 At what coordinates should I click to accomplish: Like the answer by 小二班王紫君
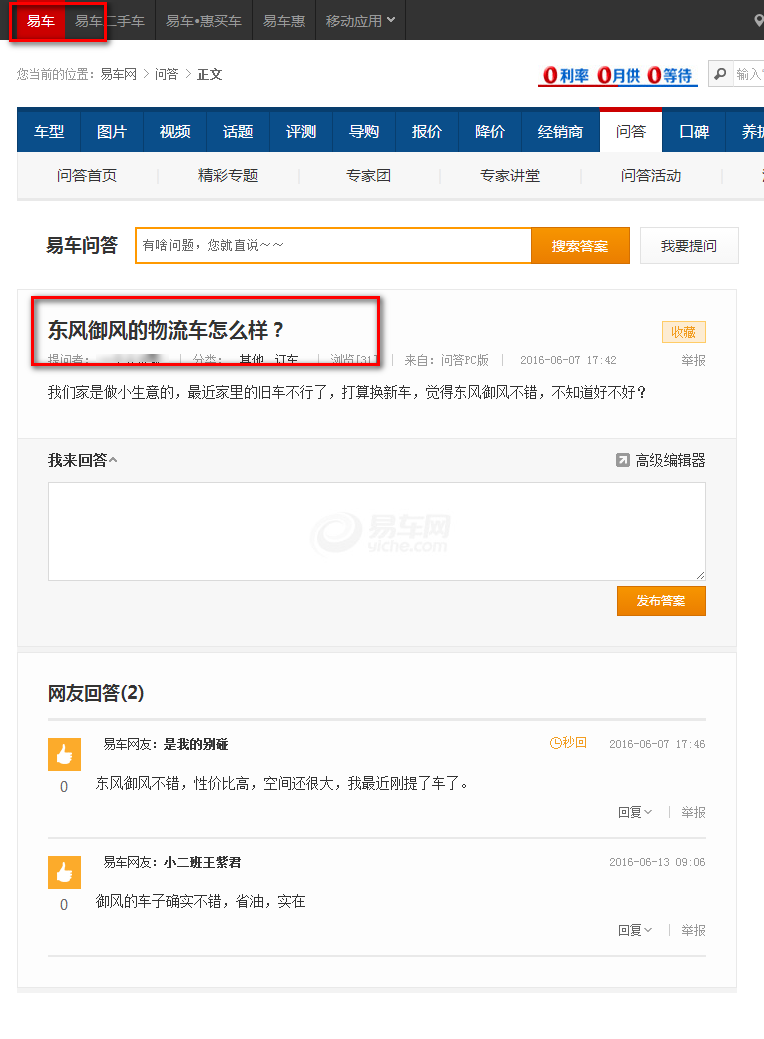[64, 872]
